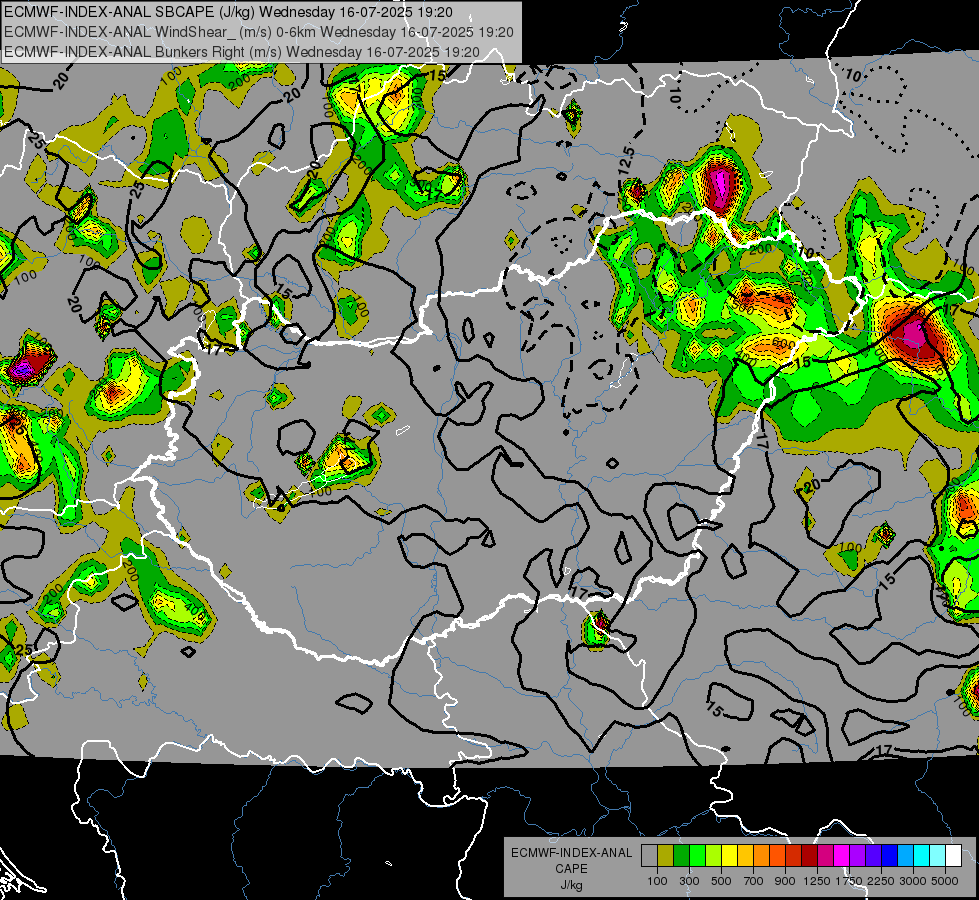Select the bright cyan legend swatch
The height and width of the screenshot is (900, 979).
coord(922,855)
